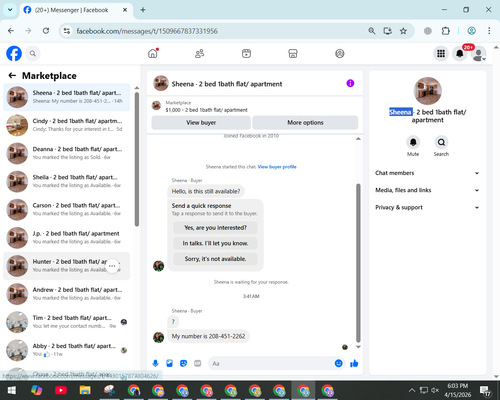Viewport: 500px width, 400px height.
Task: Click the View buyer button
Action: [x=201, y=123]
